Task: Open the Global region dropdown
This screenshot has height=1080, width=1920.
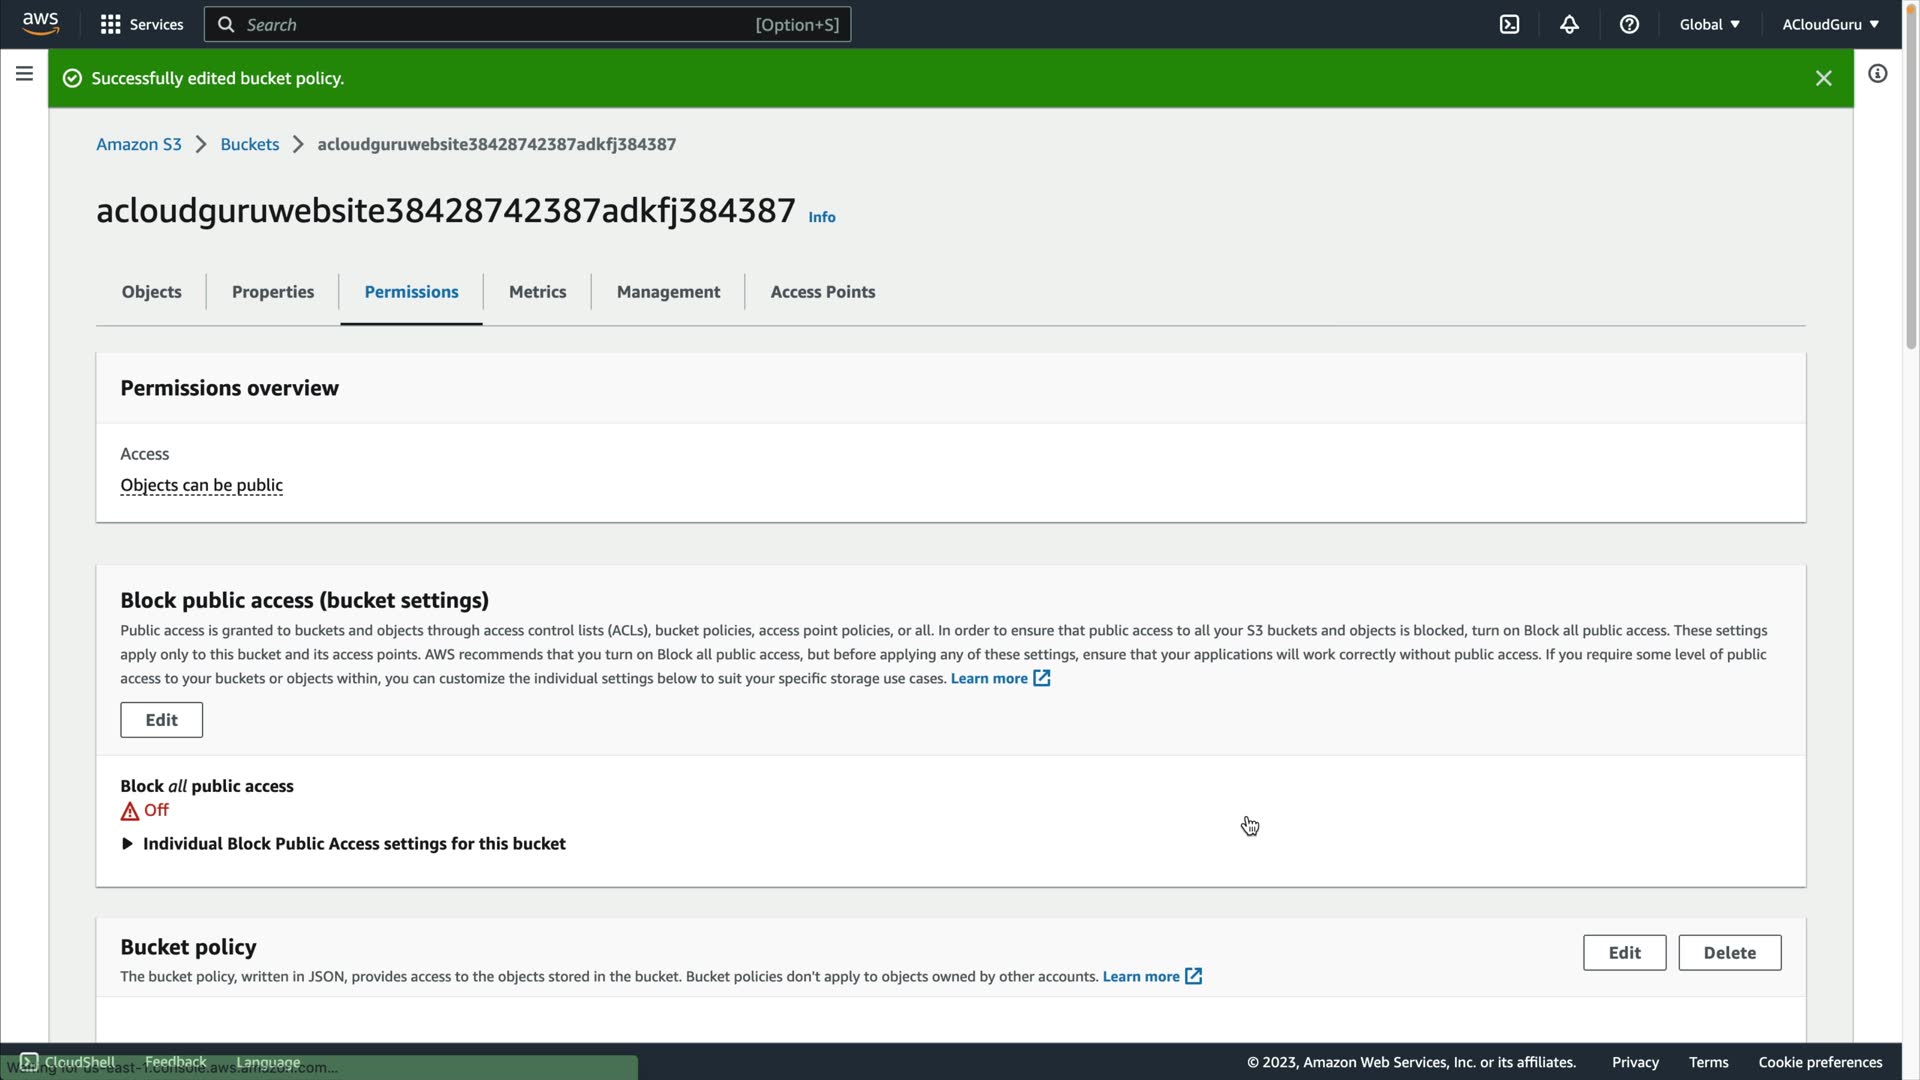Action: 1709,24
